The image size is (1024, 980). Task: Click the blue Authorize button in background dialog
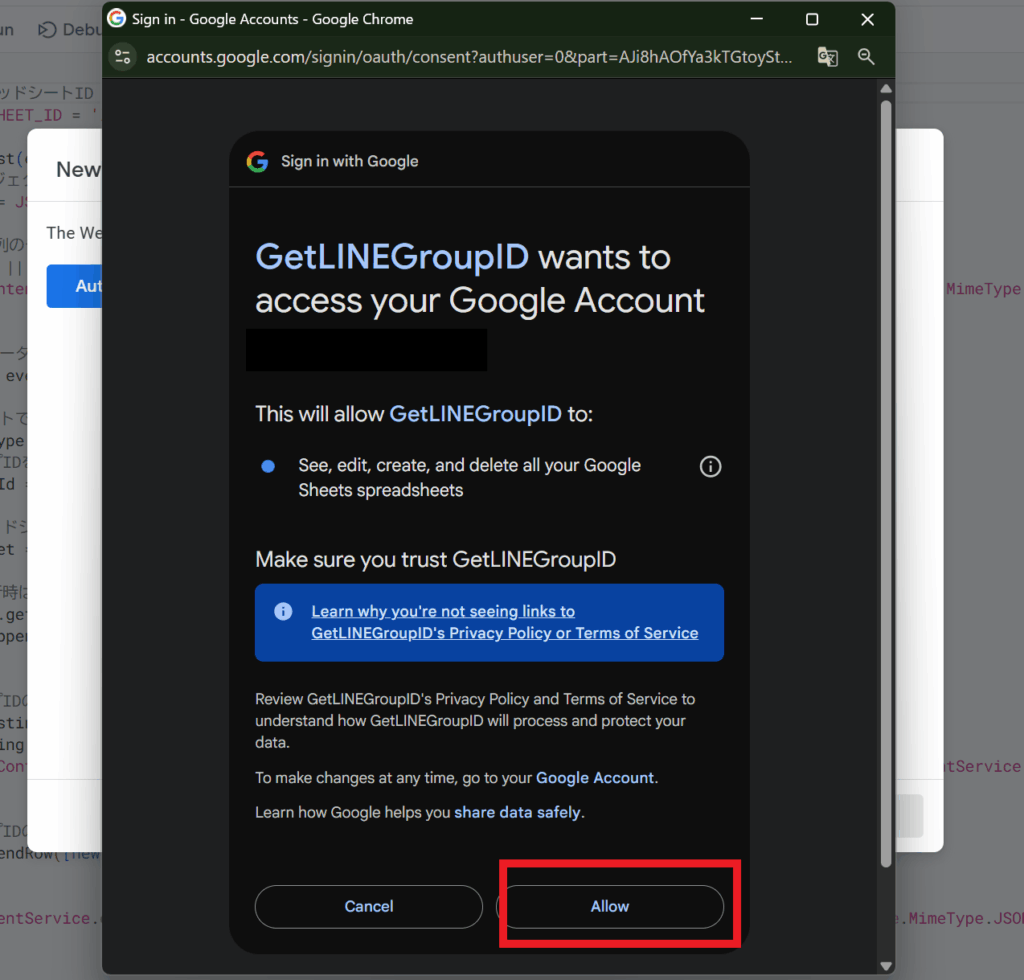pos(74,286)
